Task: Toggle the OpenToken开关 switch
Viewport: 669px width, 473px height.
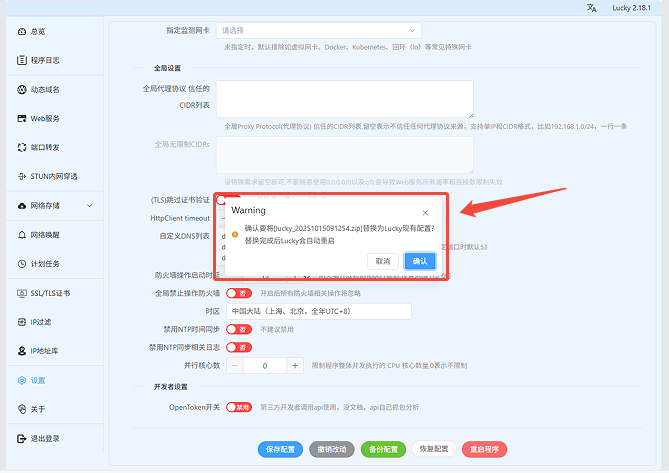Action: pos(238,408)
